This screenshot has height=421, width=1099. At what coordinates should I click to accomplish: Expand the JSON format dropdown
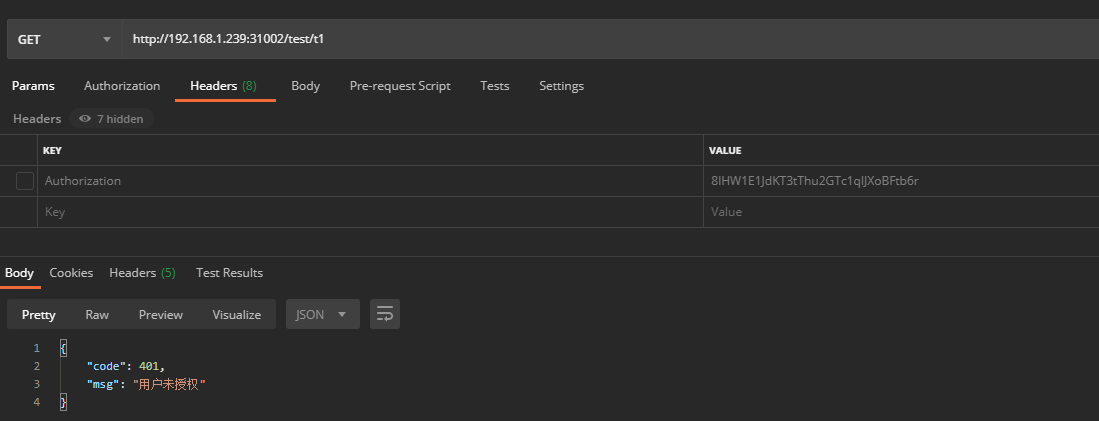coord(322,314)
